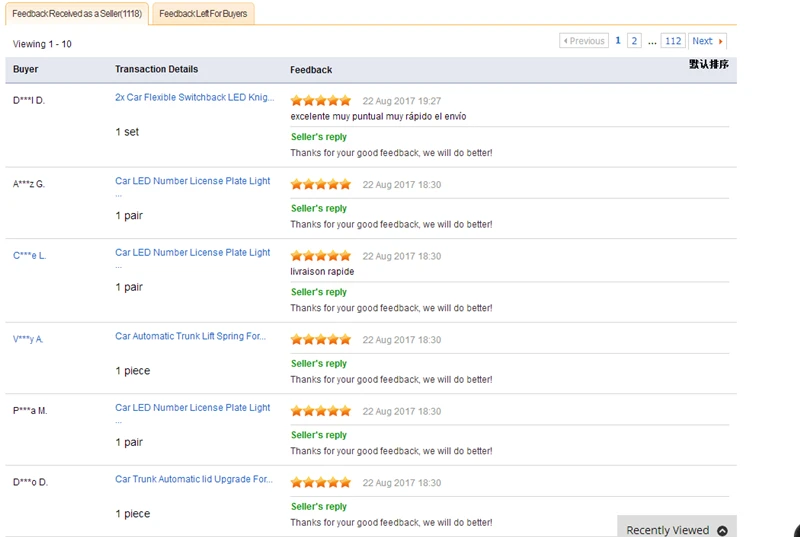Click '1 set' quantity text

pos(127,132)
